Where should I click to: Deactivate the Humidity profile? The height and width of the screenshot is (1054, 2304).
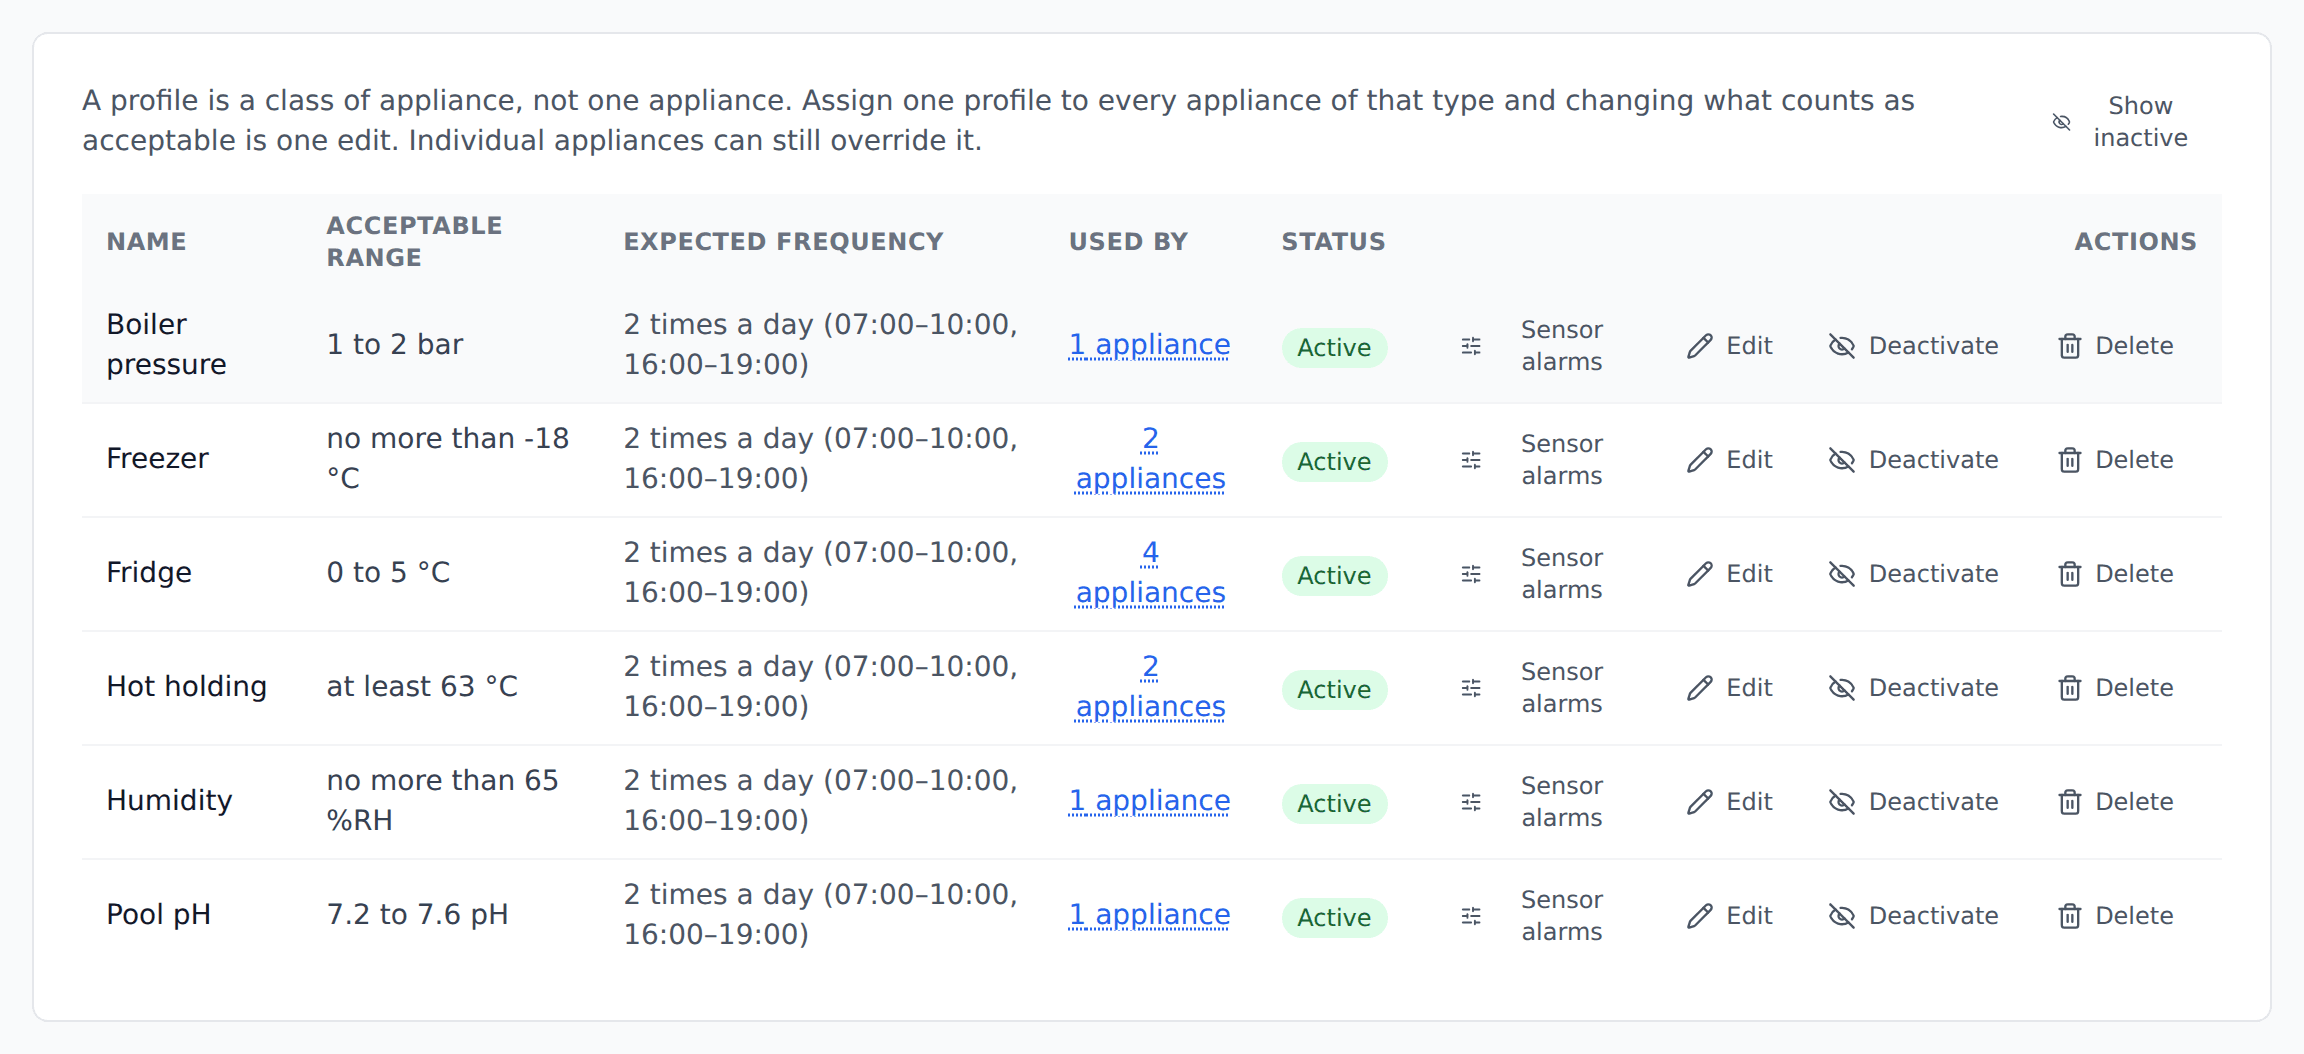pos(1914,802)
